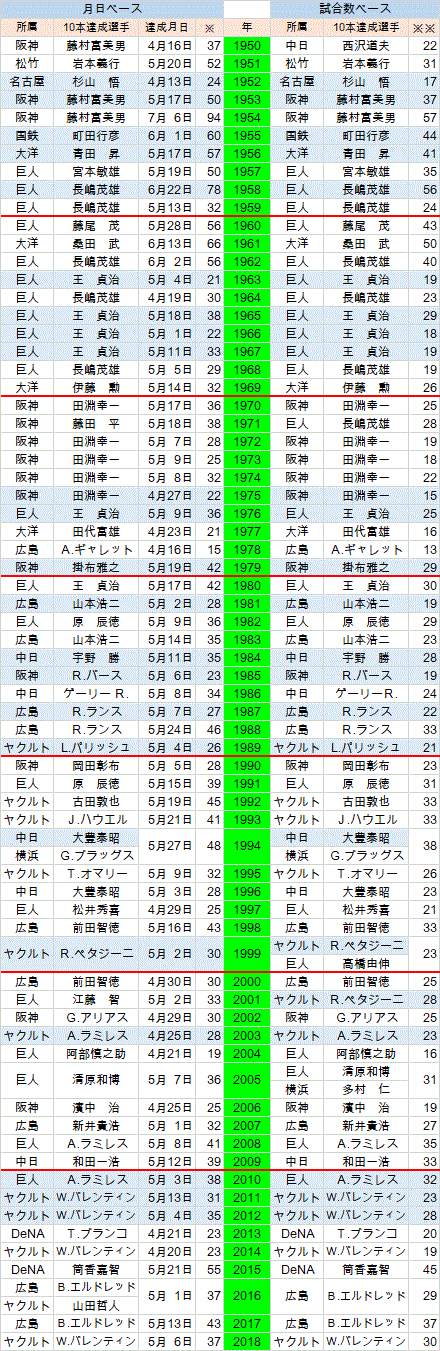The image size is (440, 1351).
Task: Select the date 5月12日 in the 2009 row
Action: point(169,1162)
